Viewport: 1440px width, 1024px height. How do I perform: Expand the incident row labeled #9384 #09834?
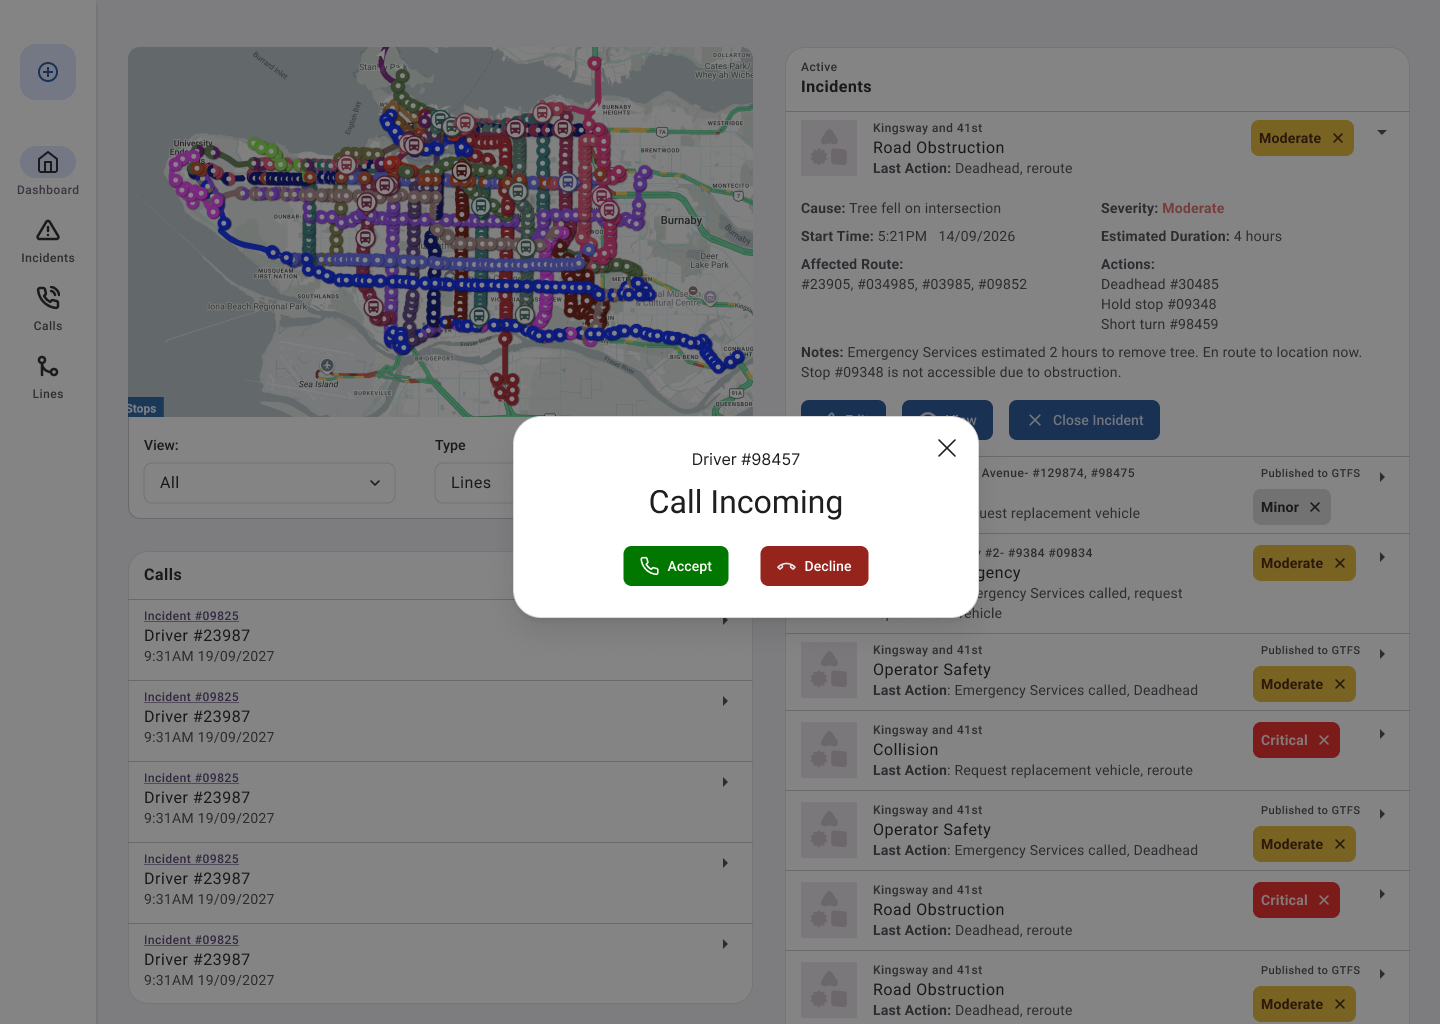click(1382, 557)
